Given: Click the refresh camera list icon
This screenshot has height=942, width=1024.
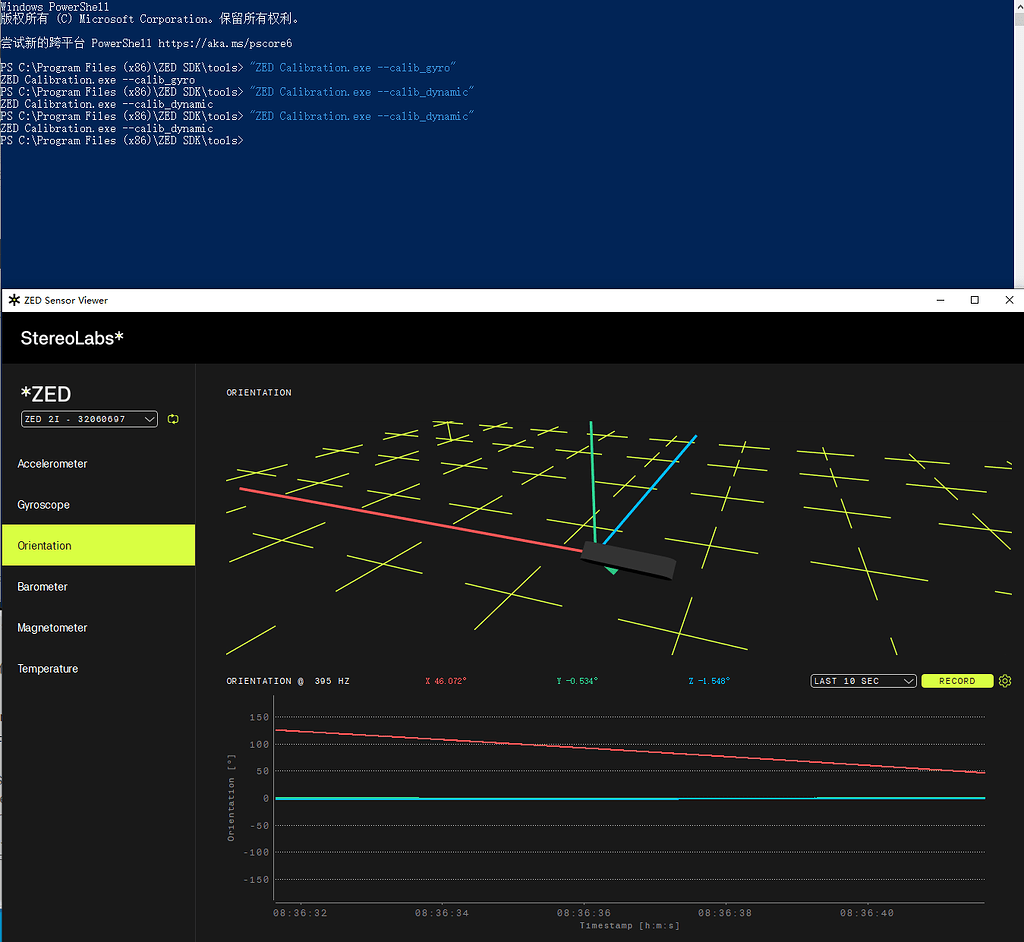Looking at the screenshot, I should click(173, 419).
